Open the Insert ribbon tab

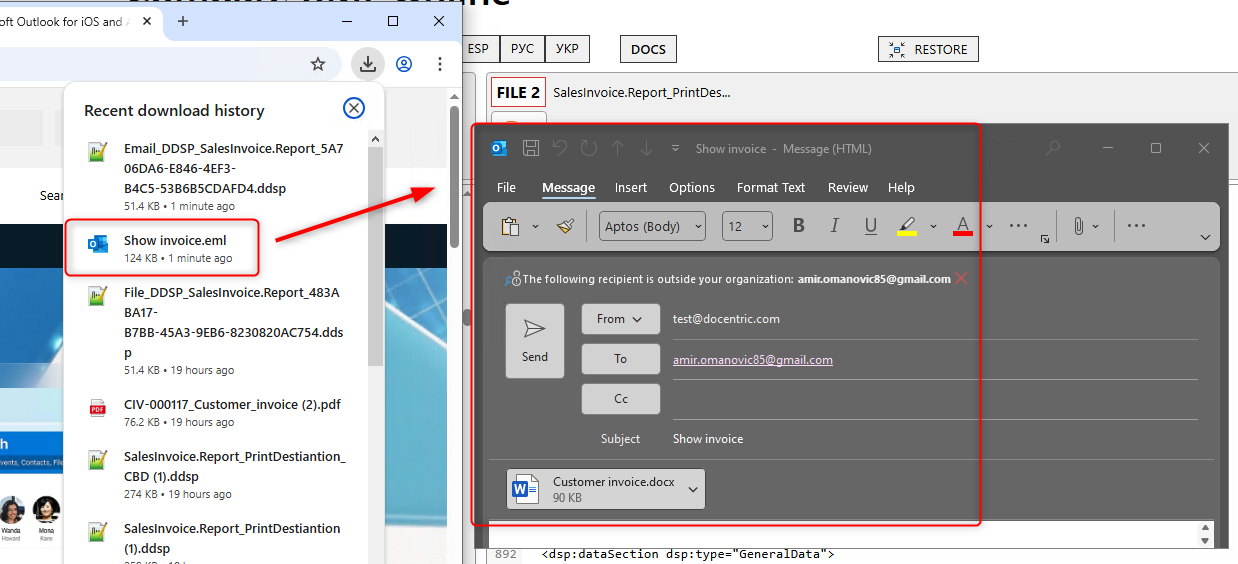[630, 187]
